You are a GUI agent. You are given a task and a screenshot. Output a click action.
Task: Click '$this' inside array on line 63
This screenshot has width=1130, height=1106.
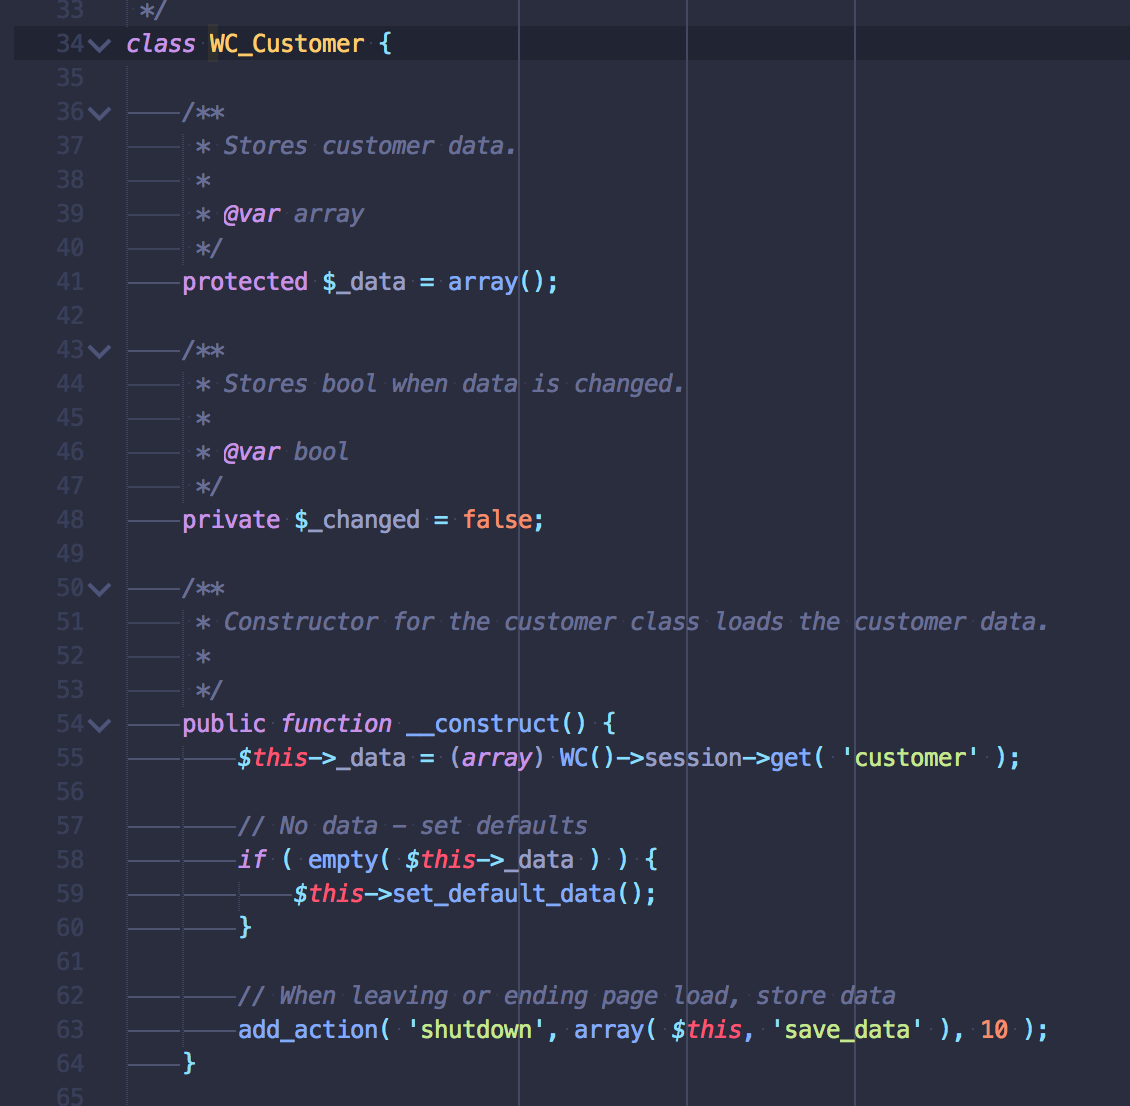point(706,1030)
